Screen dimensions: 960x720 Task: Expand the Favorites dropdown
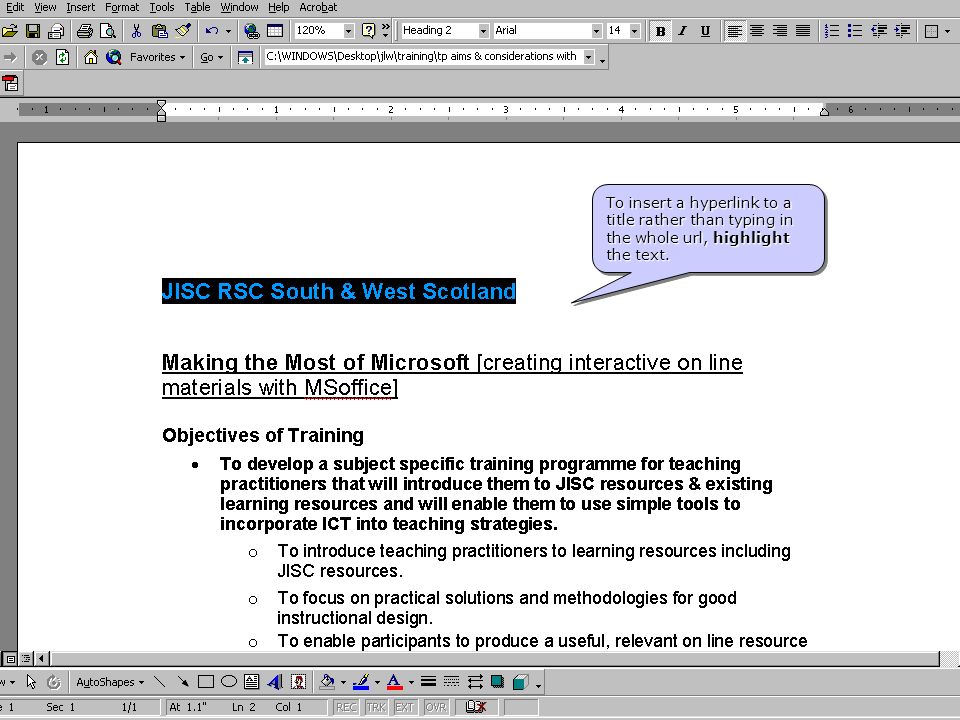(157, 58)
